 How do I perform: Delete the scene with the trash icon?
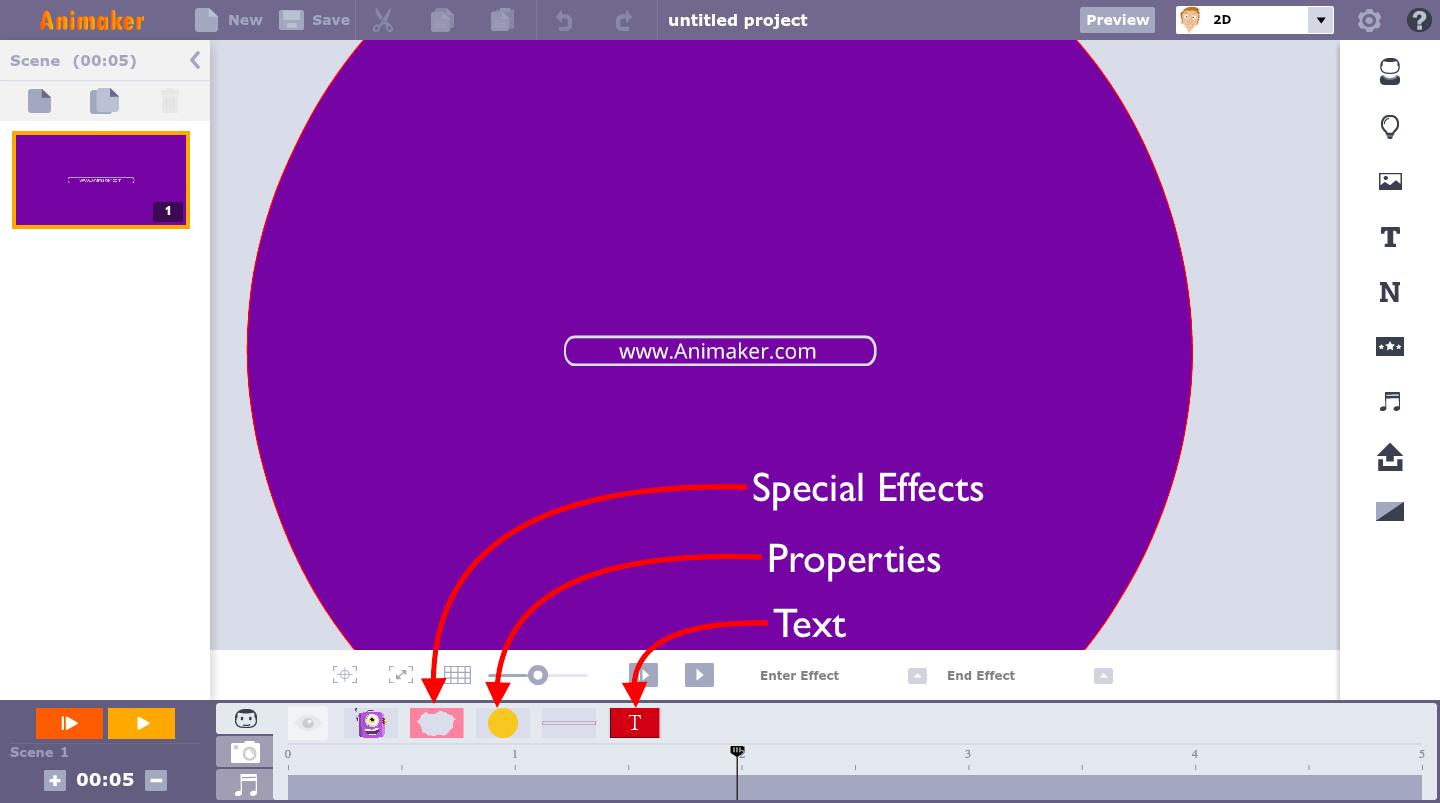[x=170, y=101]
